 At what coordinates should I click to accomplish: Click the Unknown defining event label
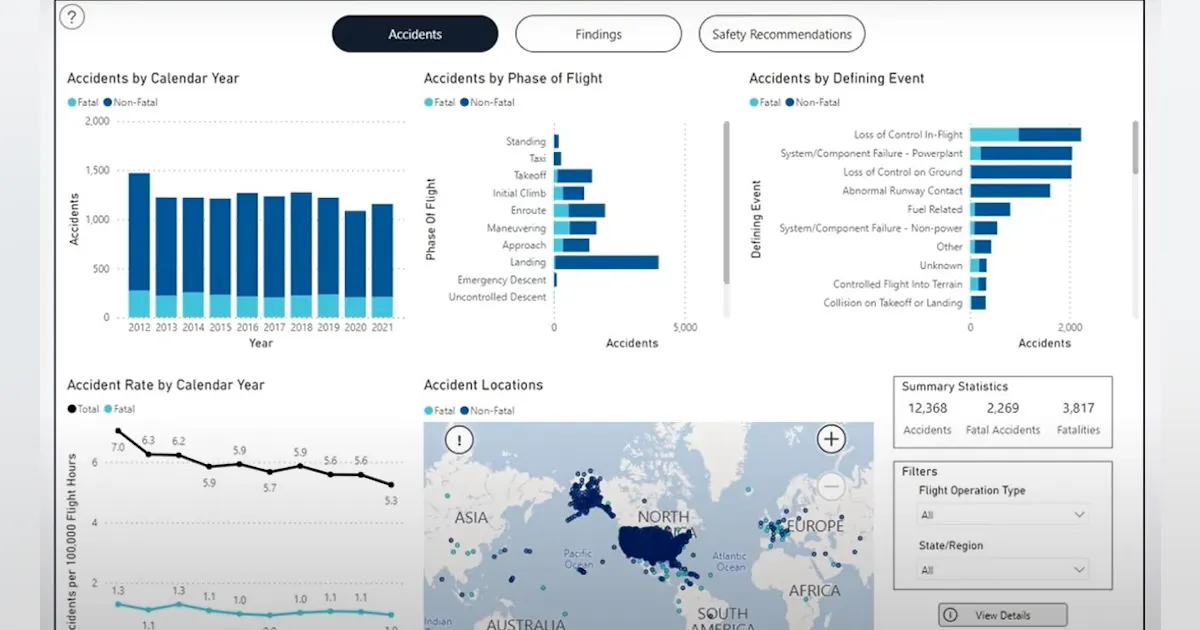[x=941, y=265]
